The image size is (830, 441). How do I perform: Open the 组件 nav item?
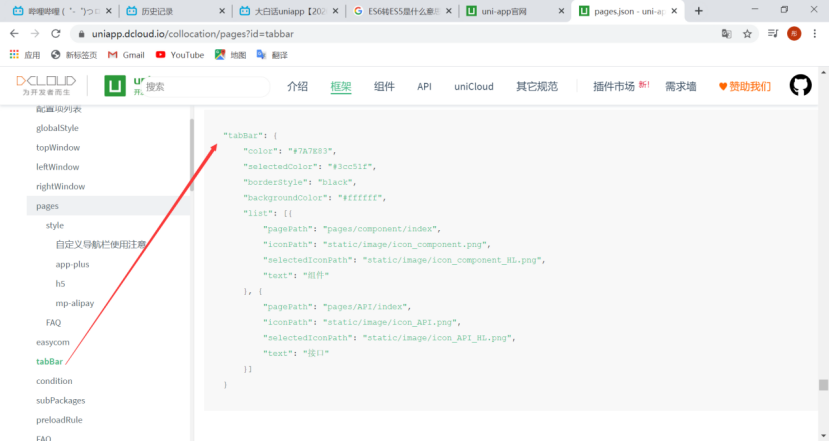tap(384, 86)
